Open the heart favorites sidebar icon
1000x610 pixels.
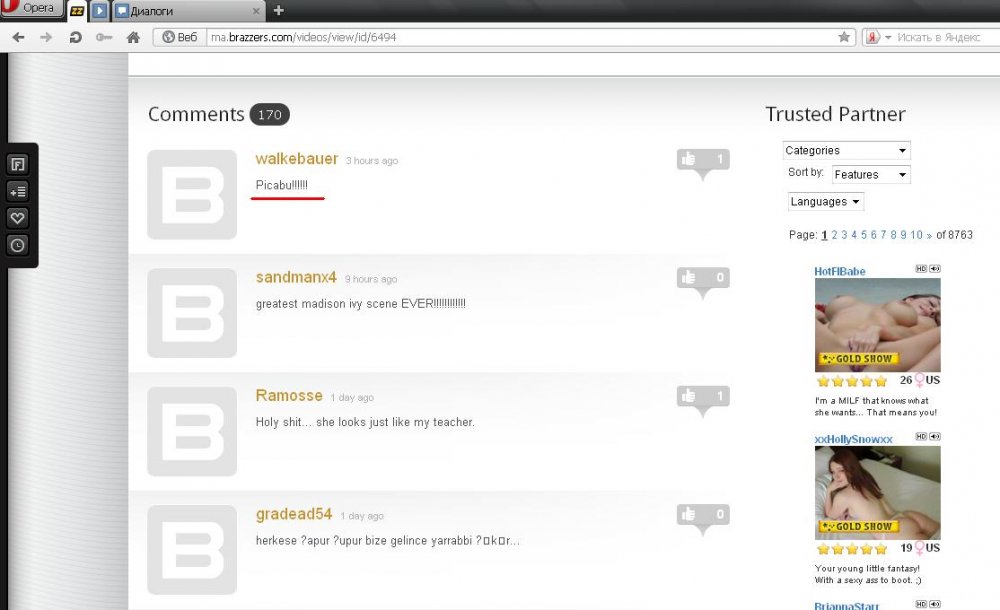(17, 218)
